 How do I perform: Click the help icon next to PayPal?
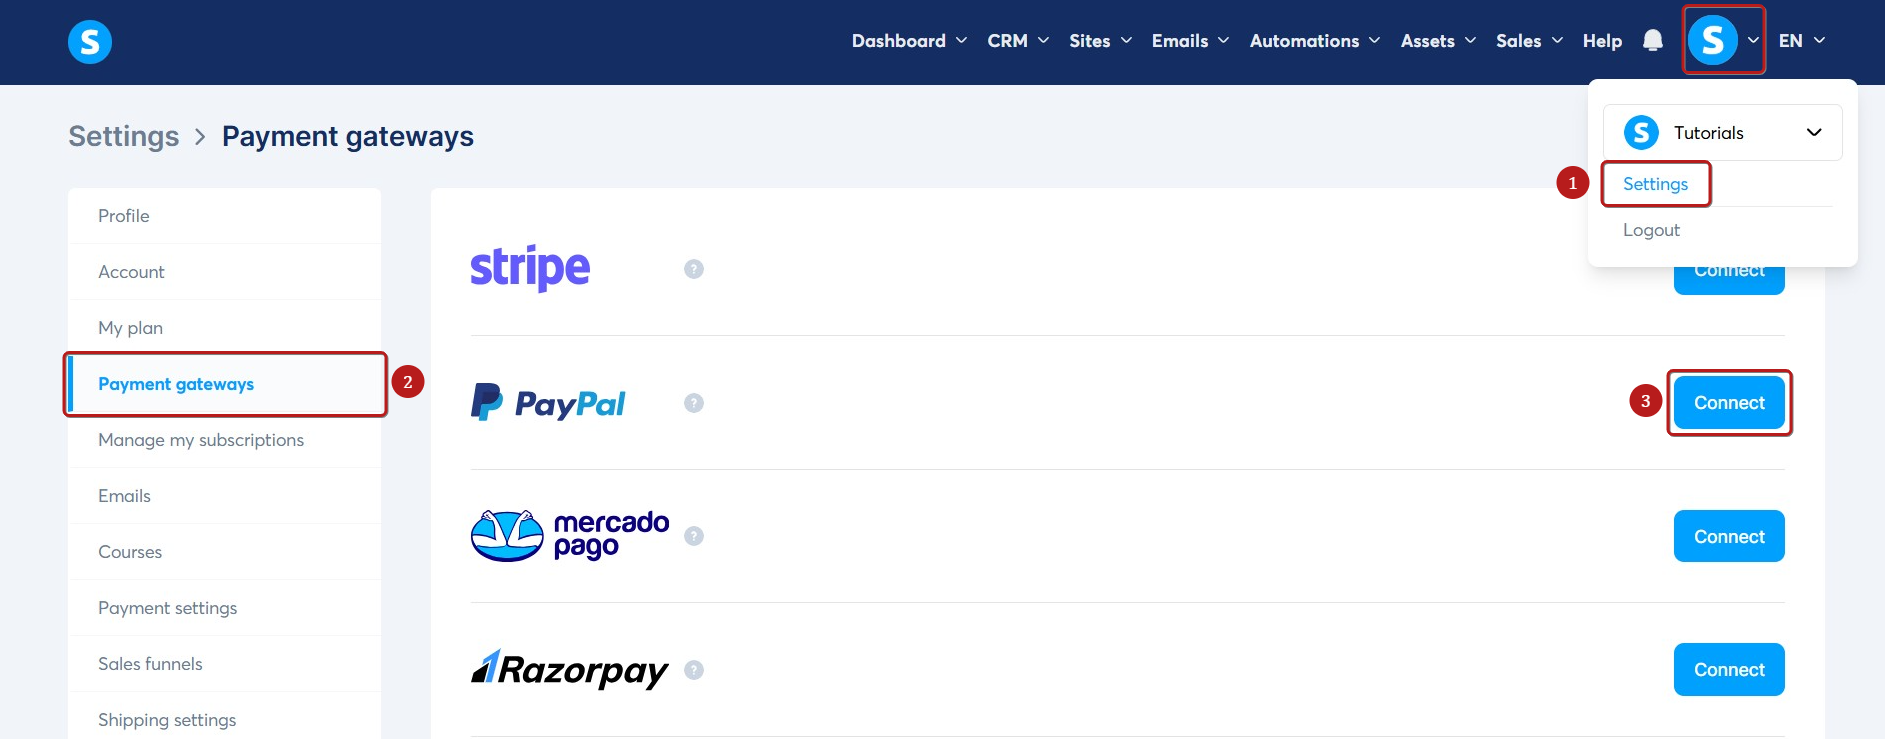click(x=694, y=403)
